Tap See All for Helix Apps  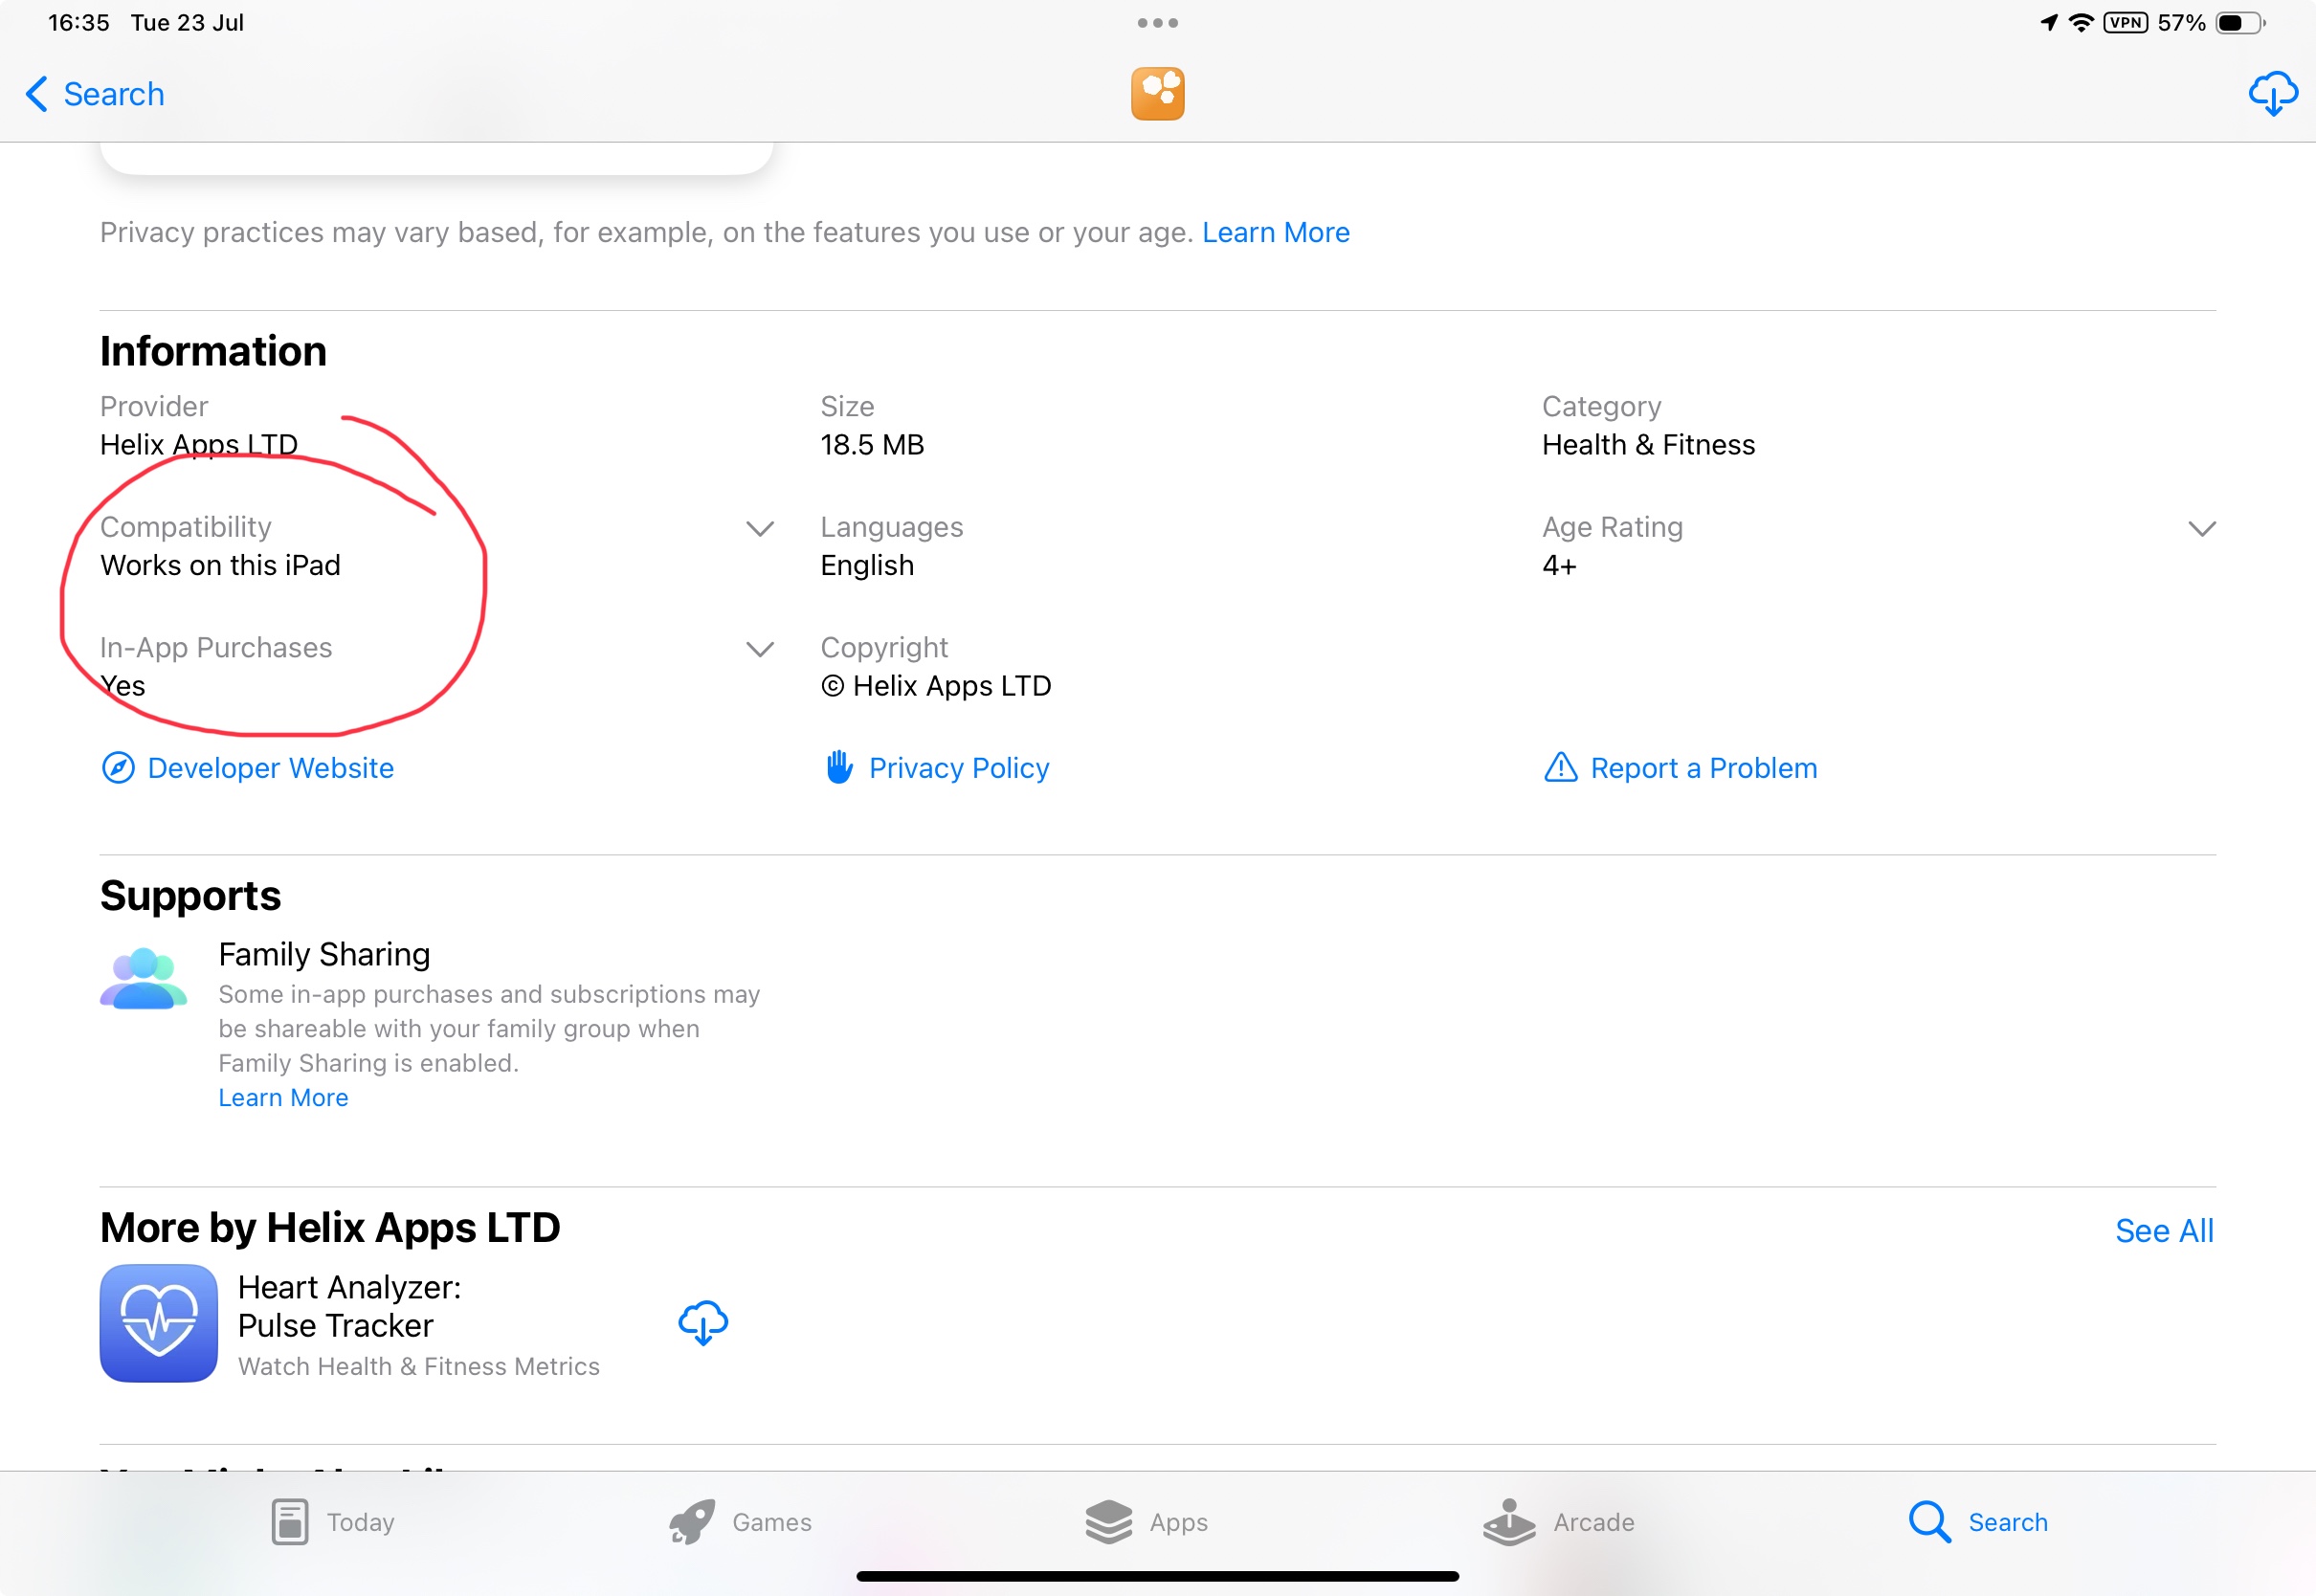pos(2163,1231)
